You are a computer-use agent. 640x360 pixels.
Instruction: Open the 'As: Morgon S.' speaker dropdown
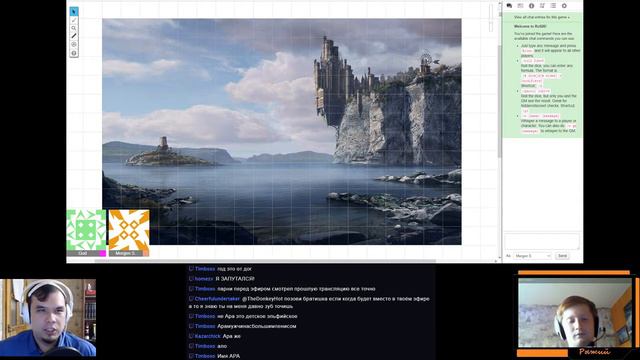click(x=532, y=256)
